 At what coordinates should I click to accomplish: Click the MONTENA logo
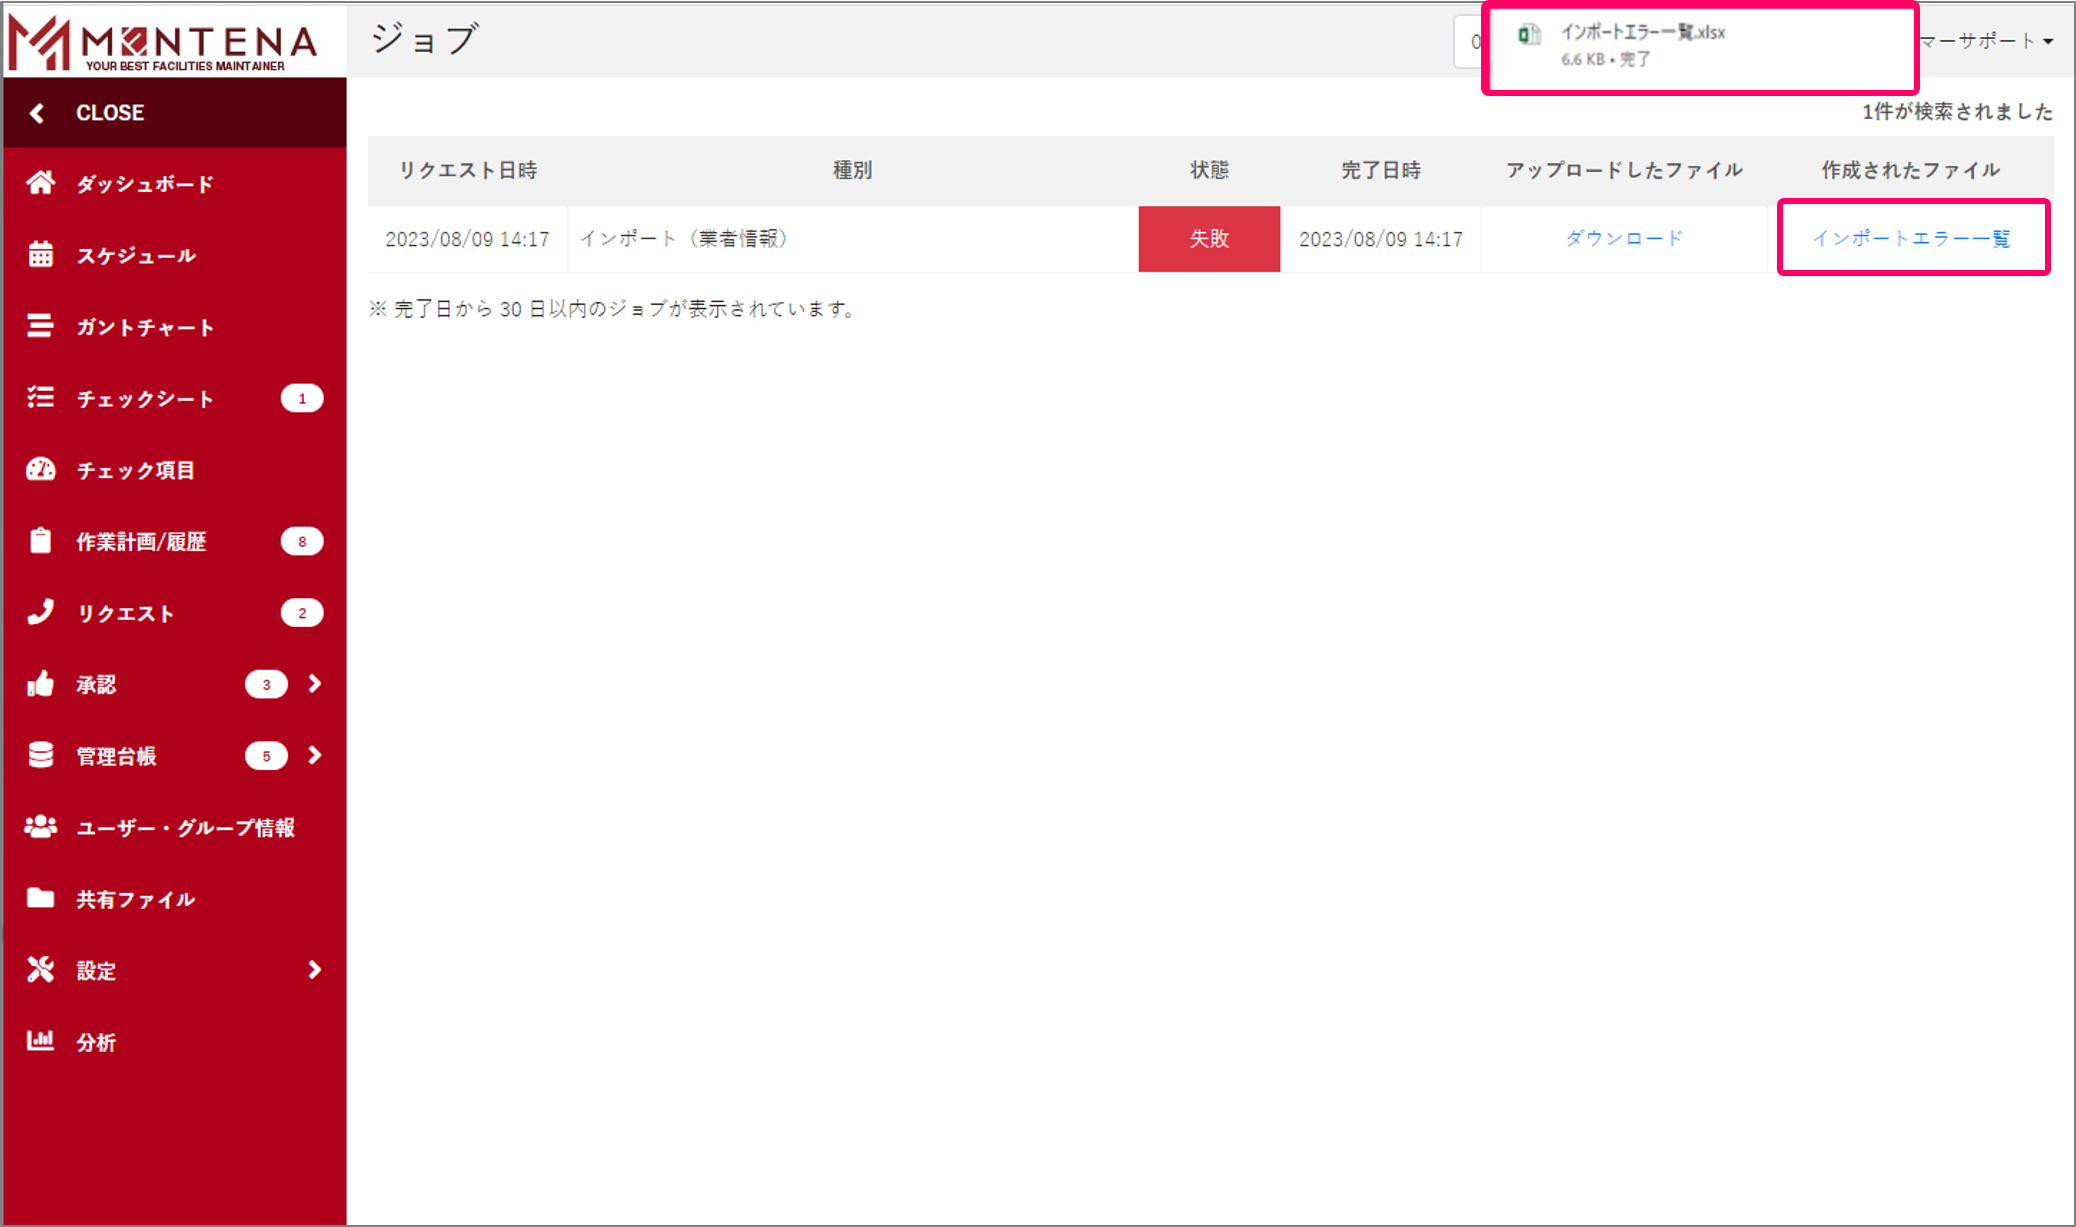tap(165, 40)
